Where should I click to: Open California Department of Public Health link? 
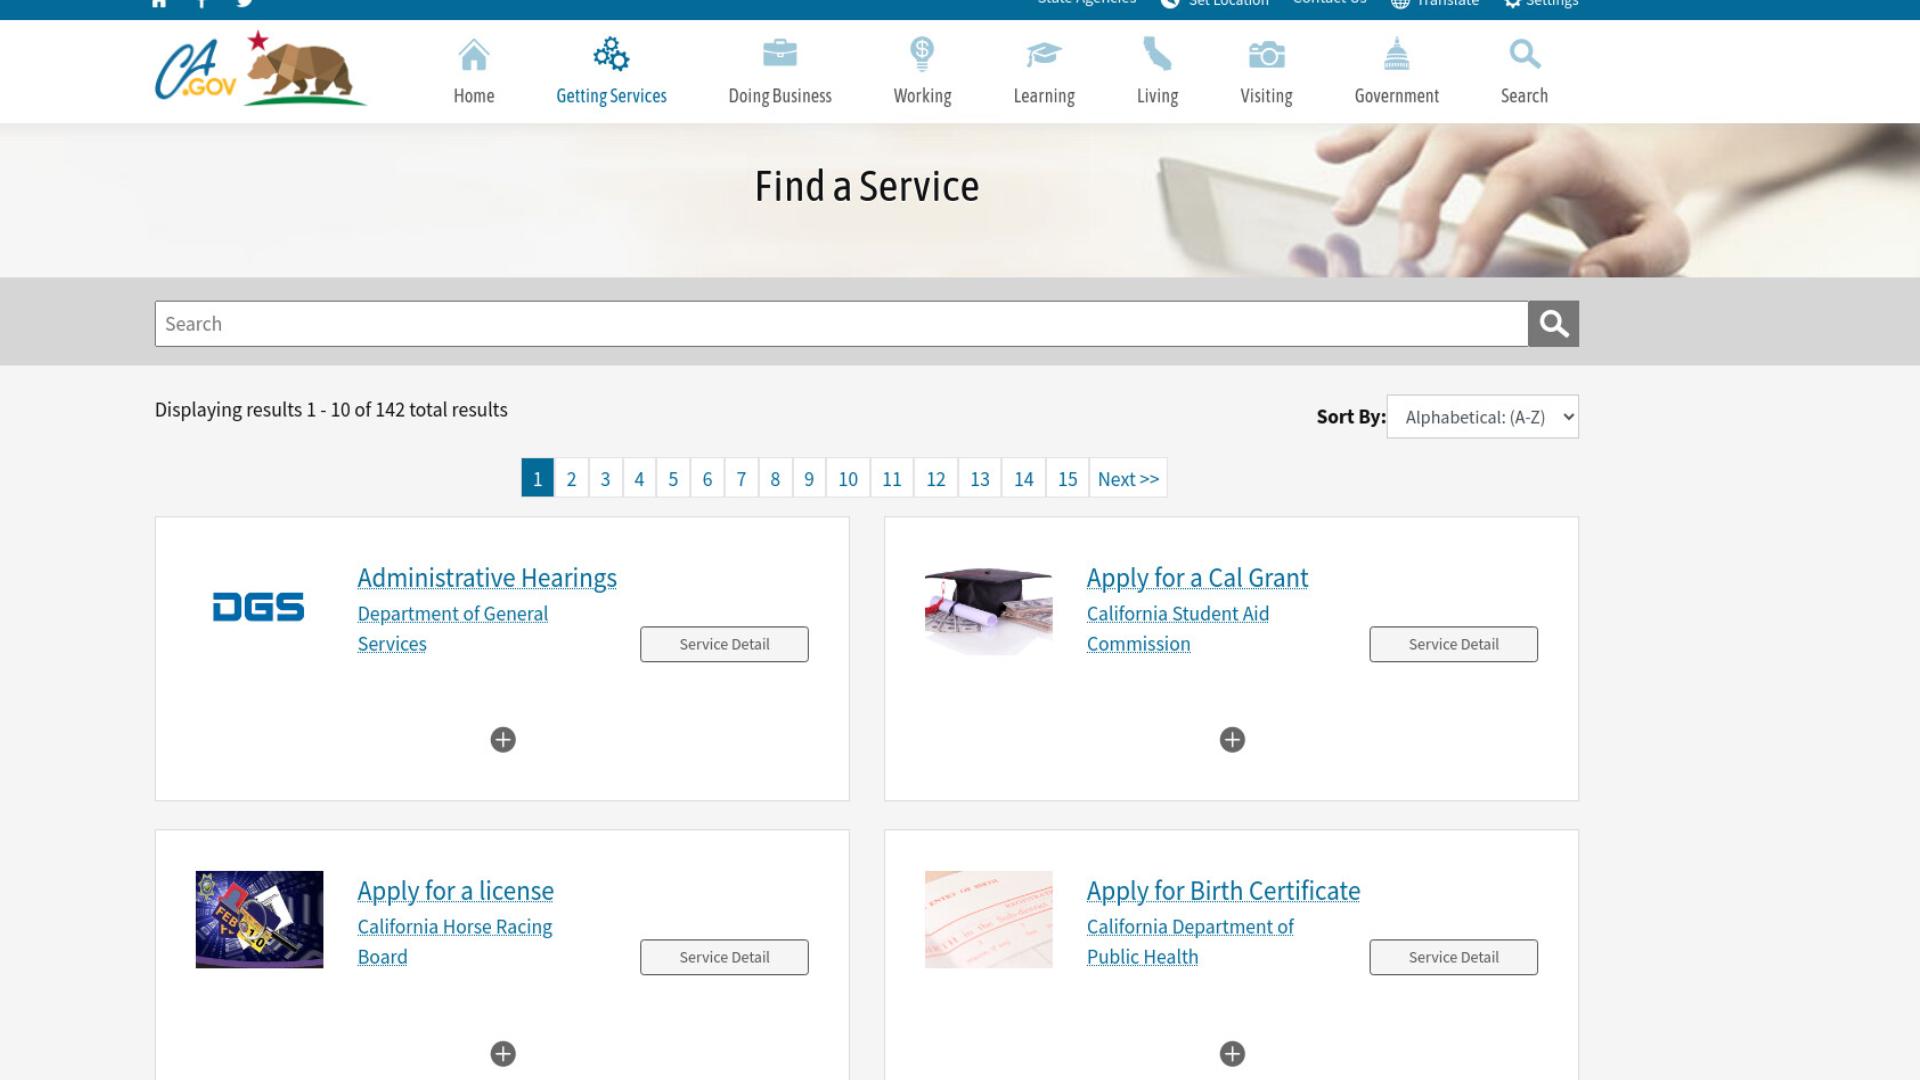[x=1190, y=942]
